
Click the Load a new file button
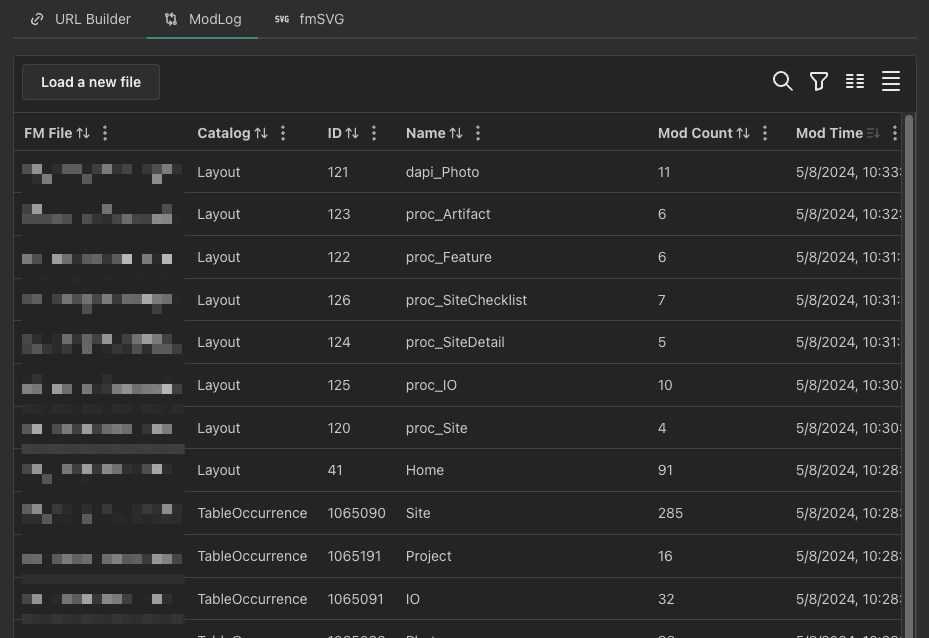[91, 82]
